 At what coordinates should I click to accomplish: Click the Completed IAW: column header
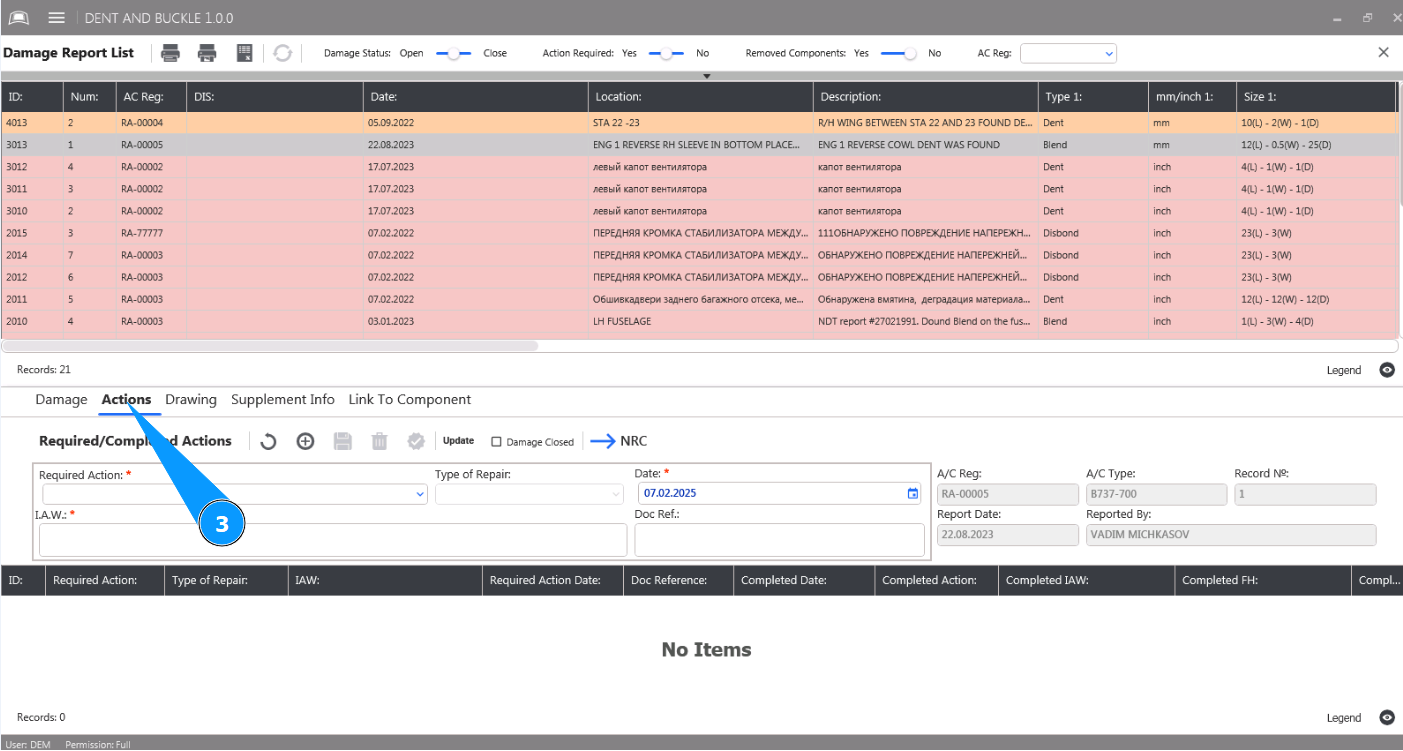pyautogui.click(x=1087, y=580)
